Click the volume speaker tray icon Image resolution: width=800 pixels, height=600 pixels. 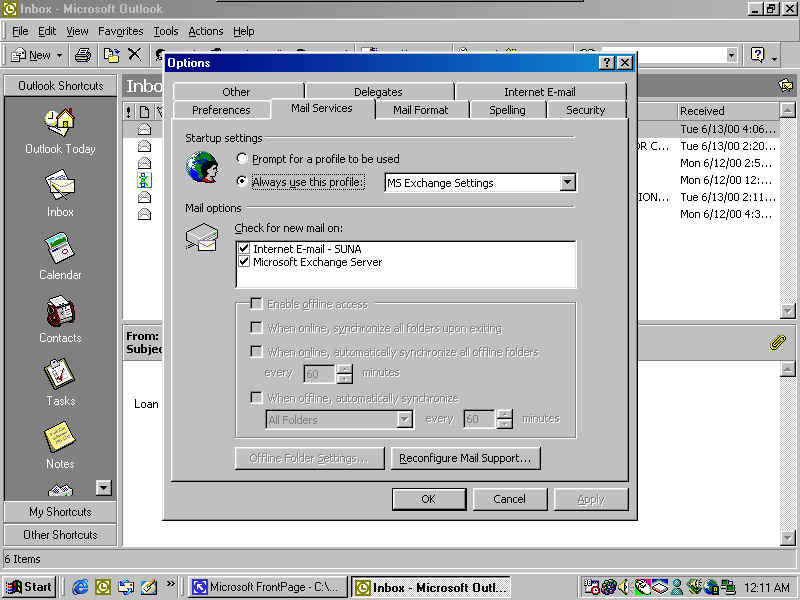click(623, 587)
